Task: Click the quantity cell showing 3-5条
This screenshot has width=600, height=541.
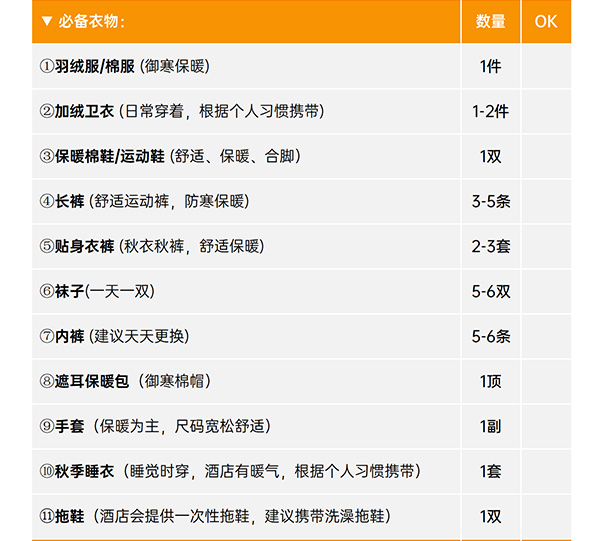Action: [490, 202]
